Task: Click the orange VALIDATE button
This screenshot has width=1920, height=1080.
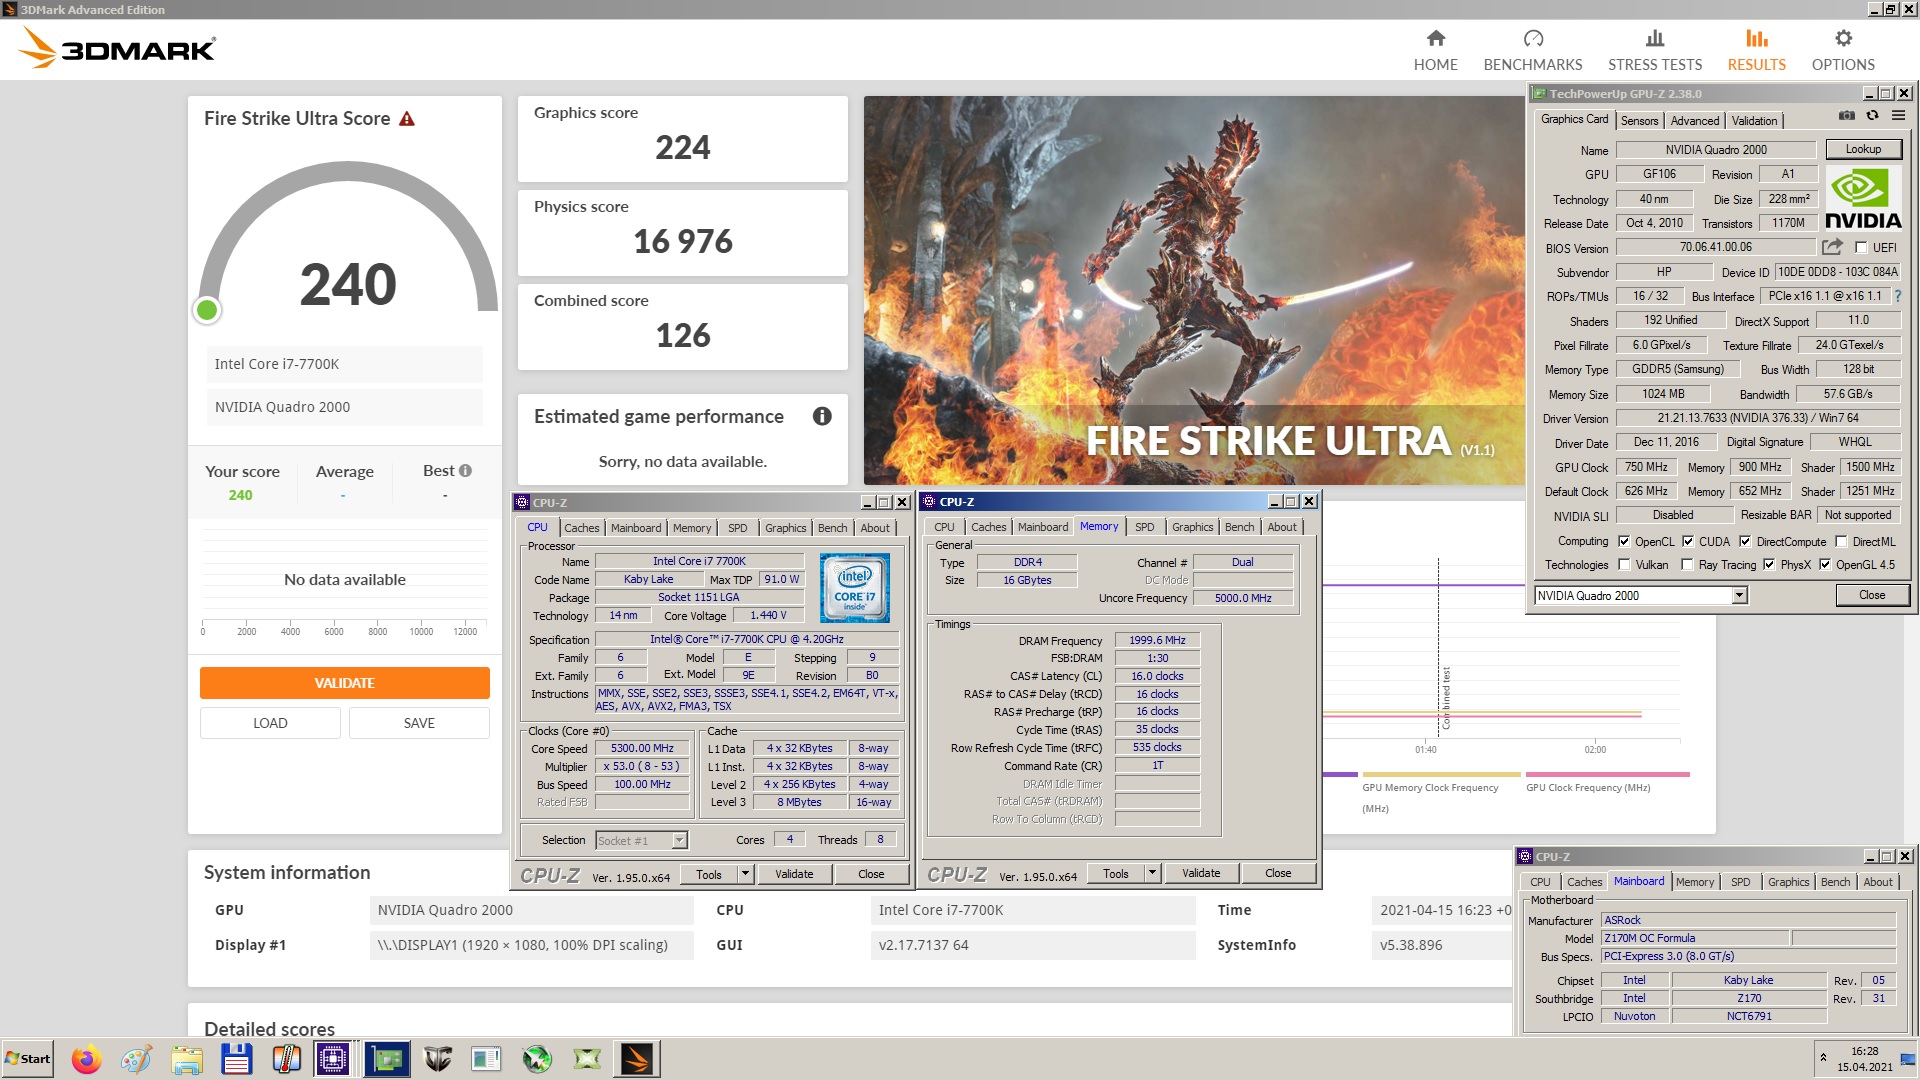Action: tap(345, 683)
